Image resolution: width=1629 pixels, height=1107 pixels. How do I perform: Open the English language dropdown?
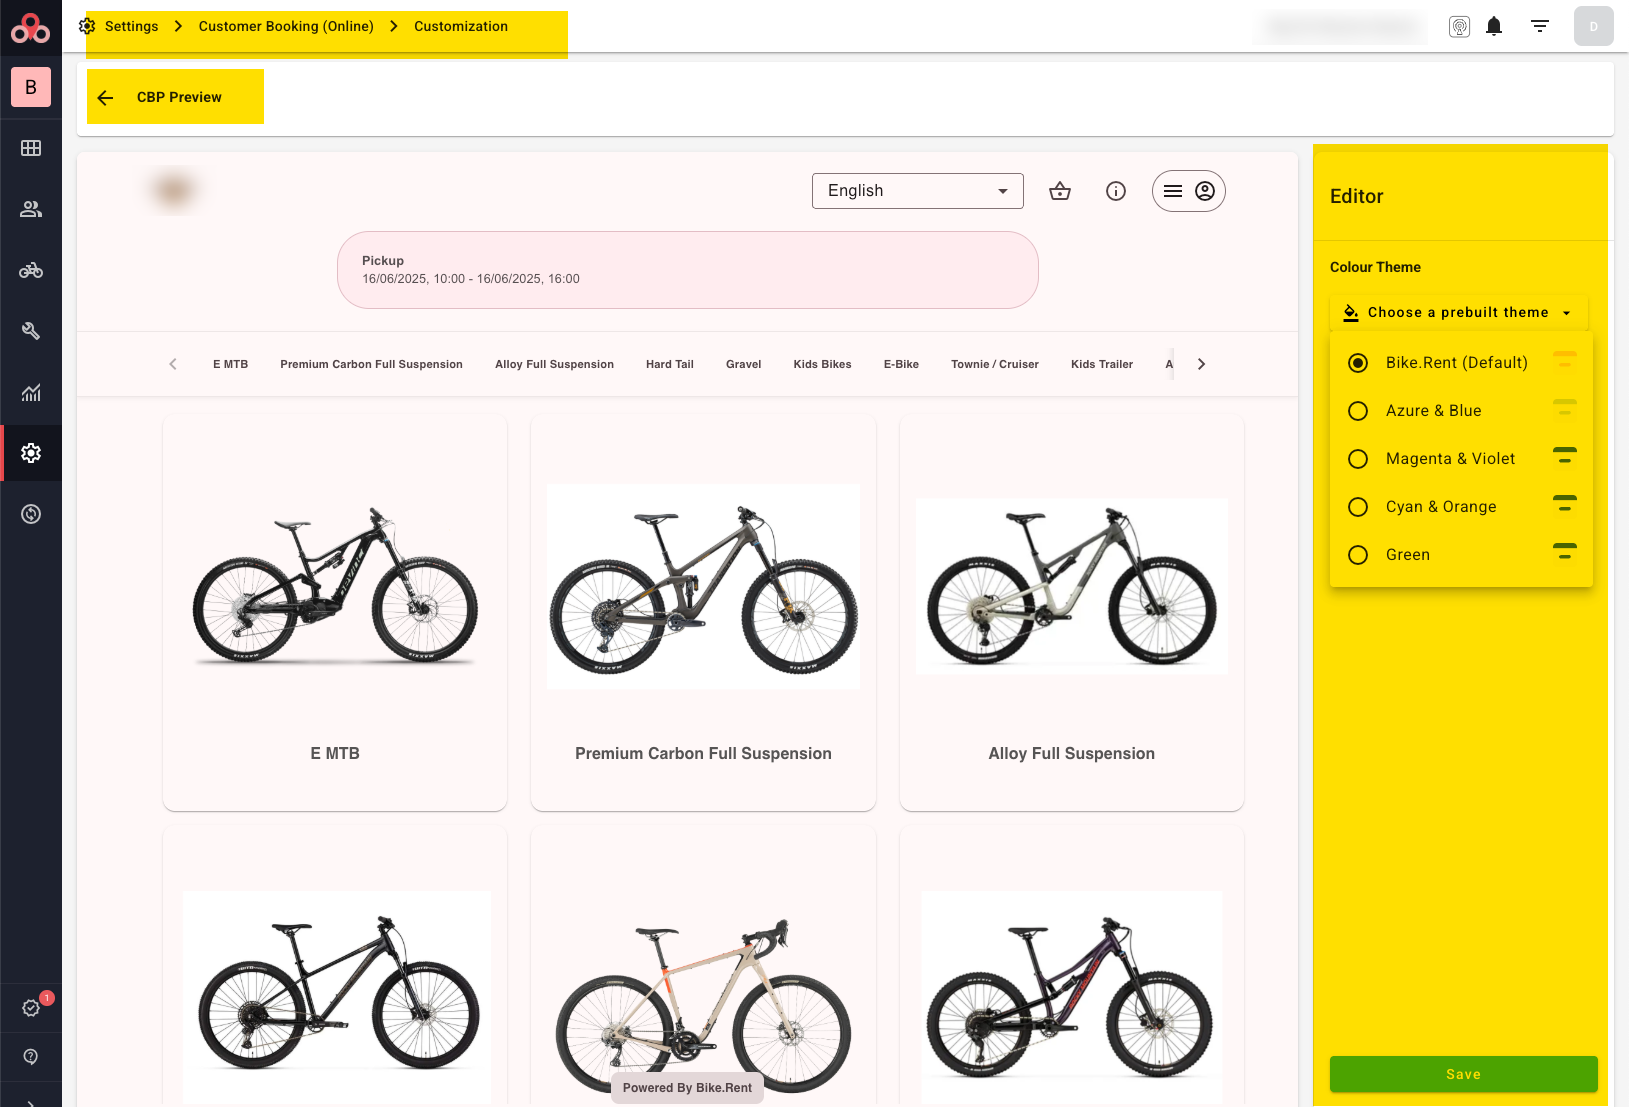tap(918, 191)
